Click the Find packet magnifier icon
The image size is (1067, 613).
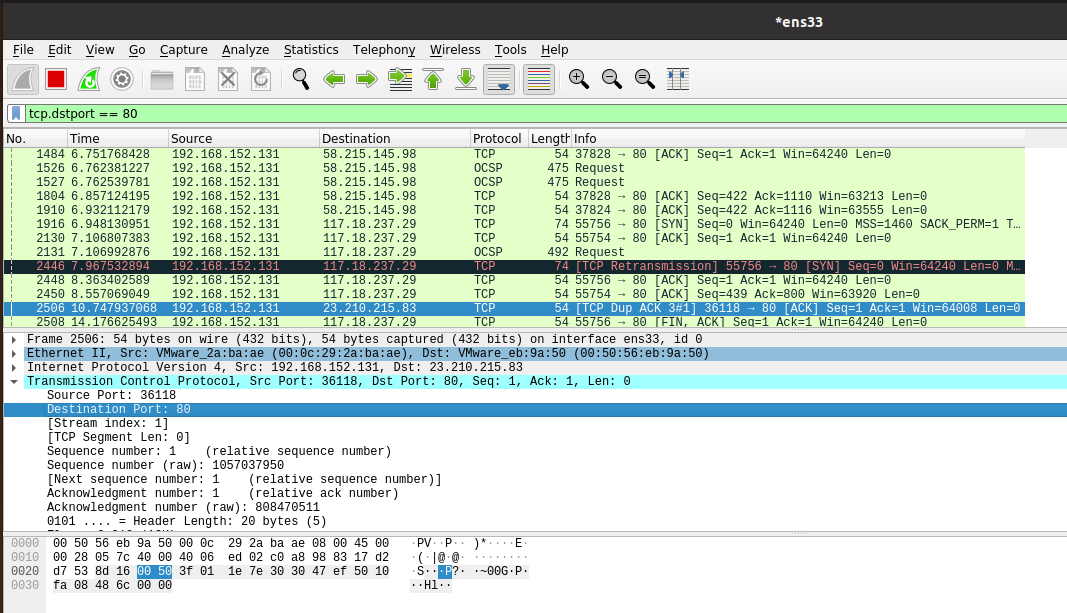click(300, 79)
